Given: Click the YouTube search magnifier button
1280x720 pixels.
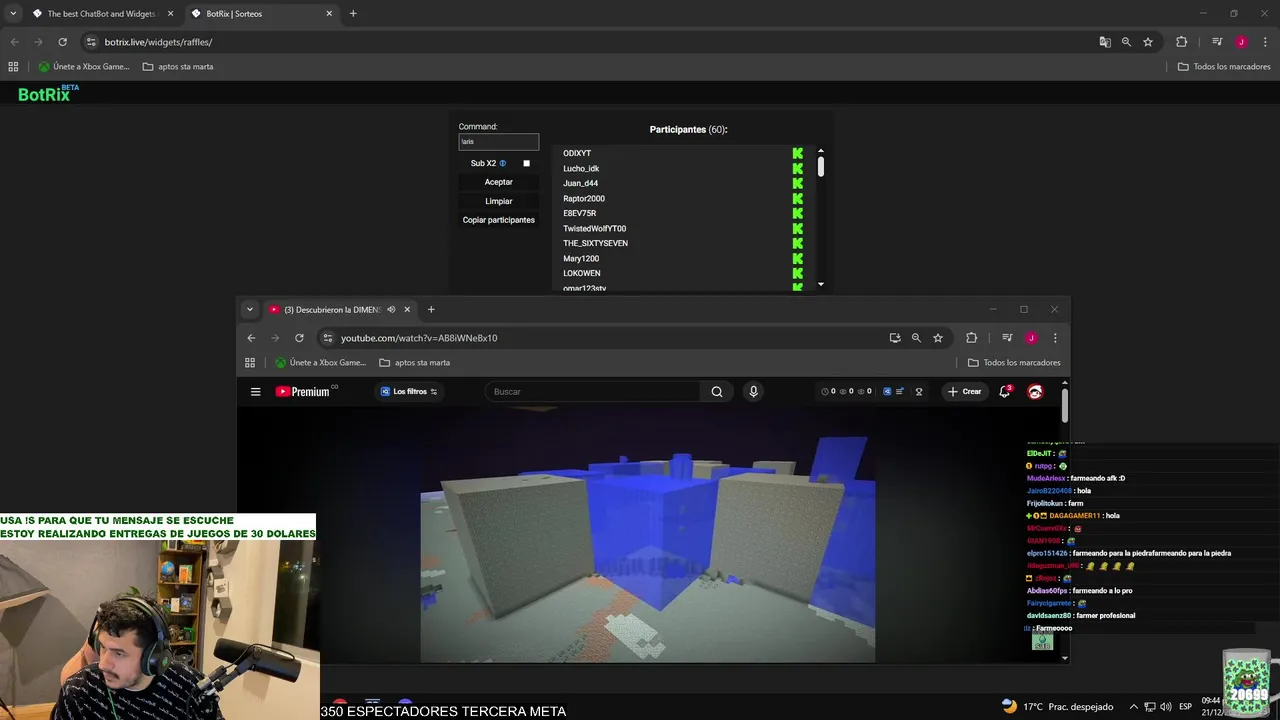Looking at the screenshot, I should pyautogui.click(x=717, y=392).
